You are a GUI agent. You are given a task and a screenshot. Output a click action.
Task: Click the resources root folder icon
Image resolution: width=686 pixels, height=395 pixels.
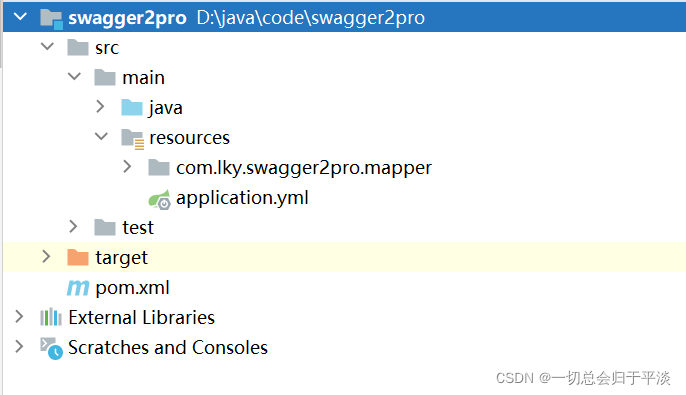pyautogui.click(x=133, y=139)
